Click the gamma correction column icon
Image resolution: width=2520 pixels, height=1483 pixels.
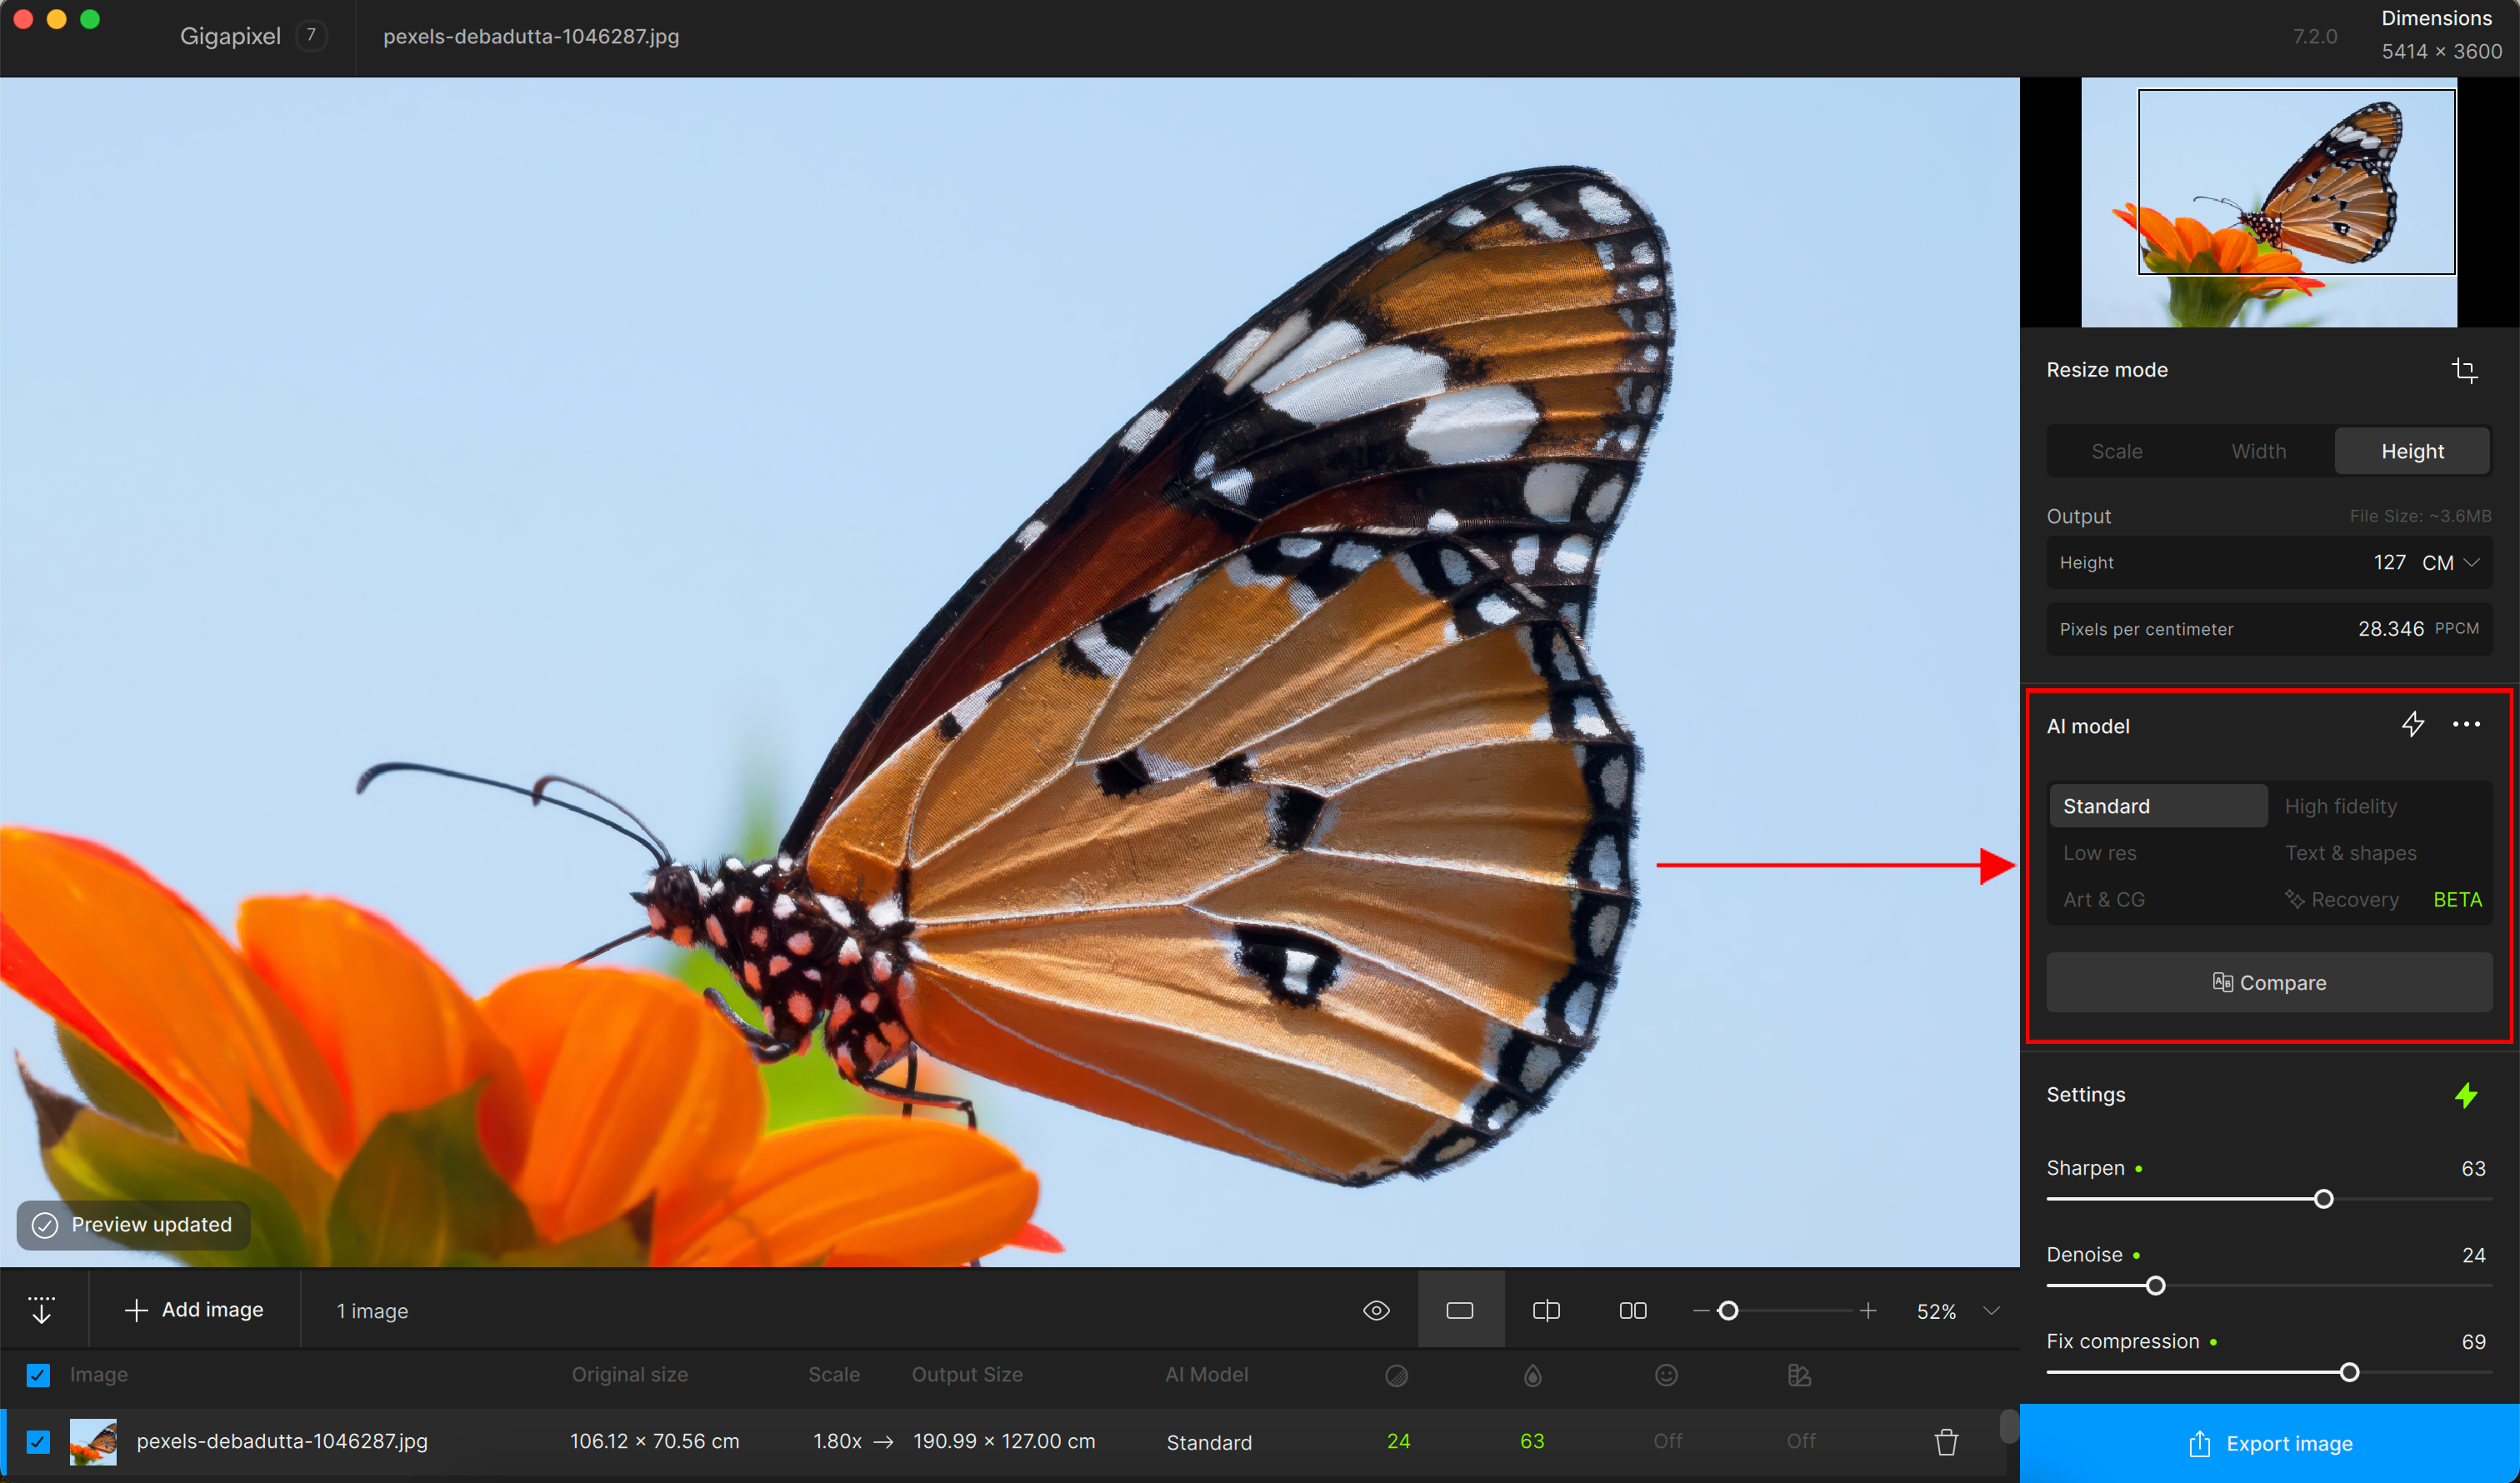coord(1799,1376)
